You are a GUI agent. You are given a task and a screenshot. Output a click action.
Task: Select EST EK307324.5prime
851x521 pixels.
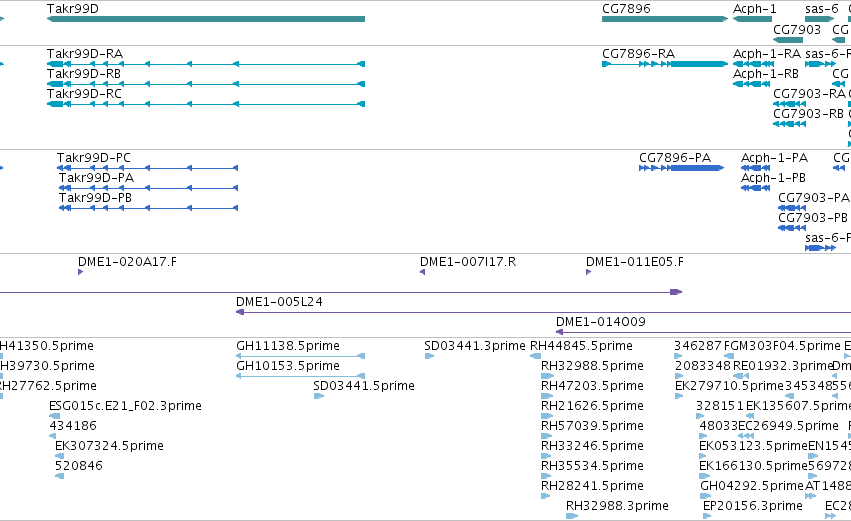point(60,456)
